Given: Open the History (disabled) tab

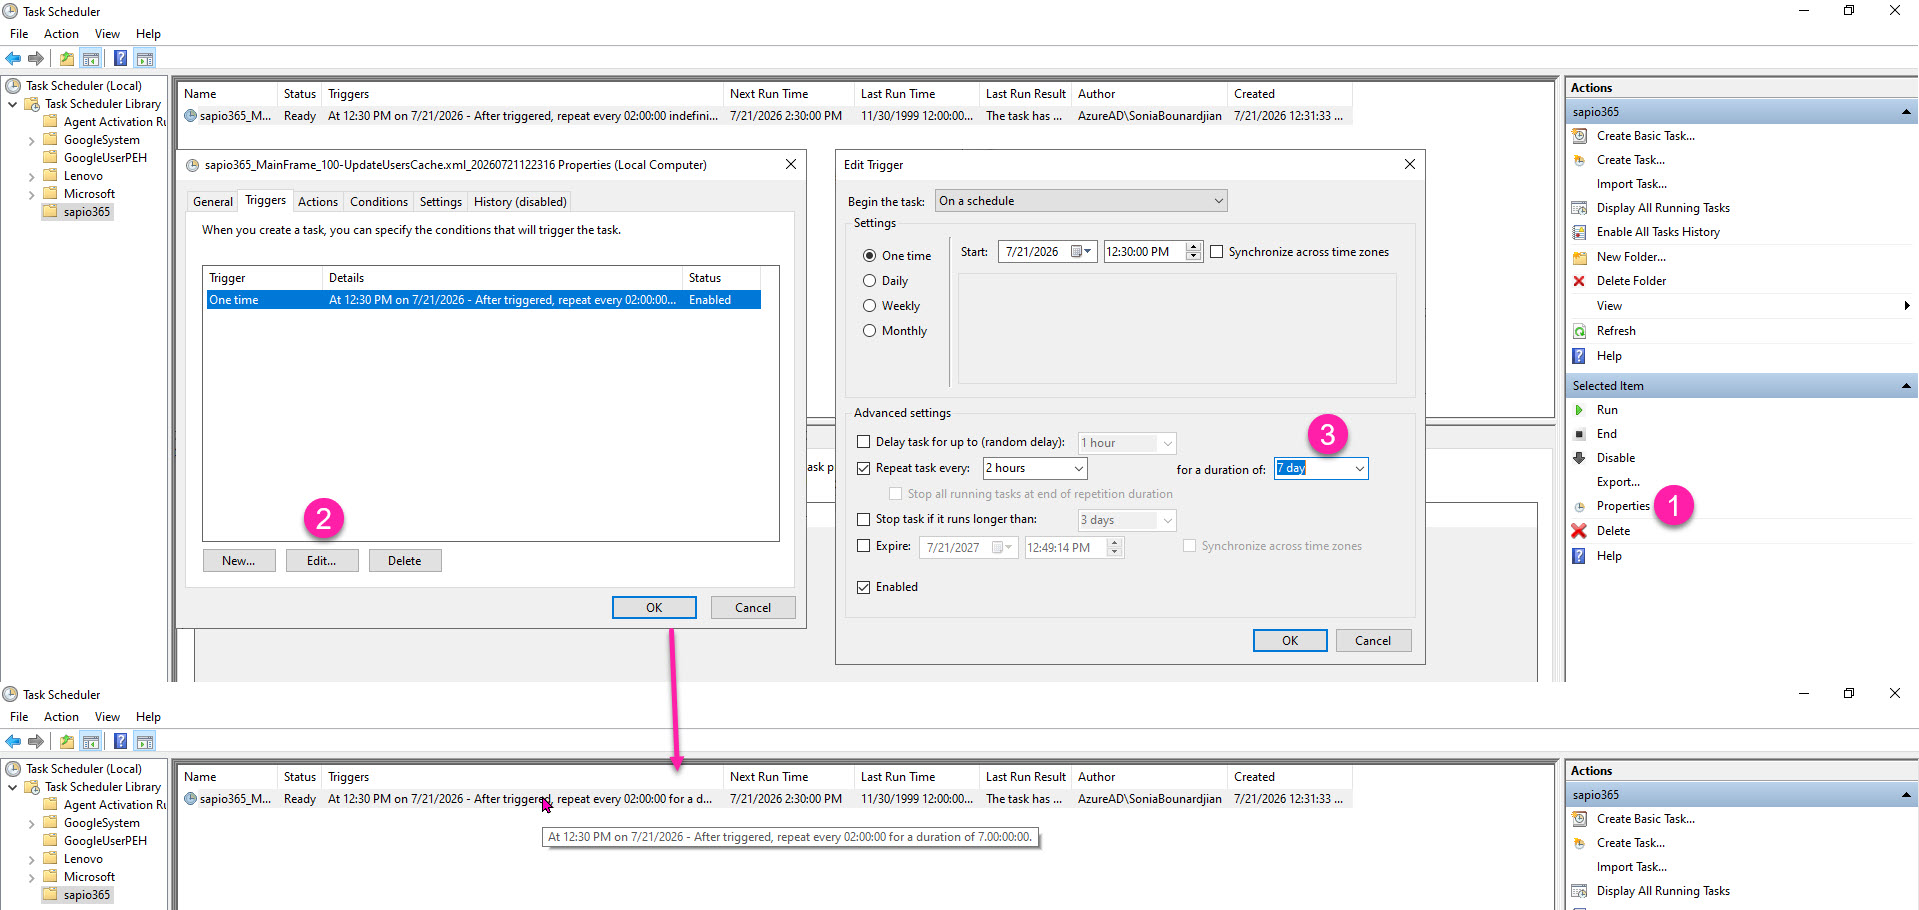Looking at the screenshot, I should pos(520,202).
